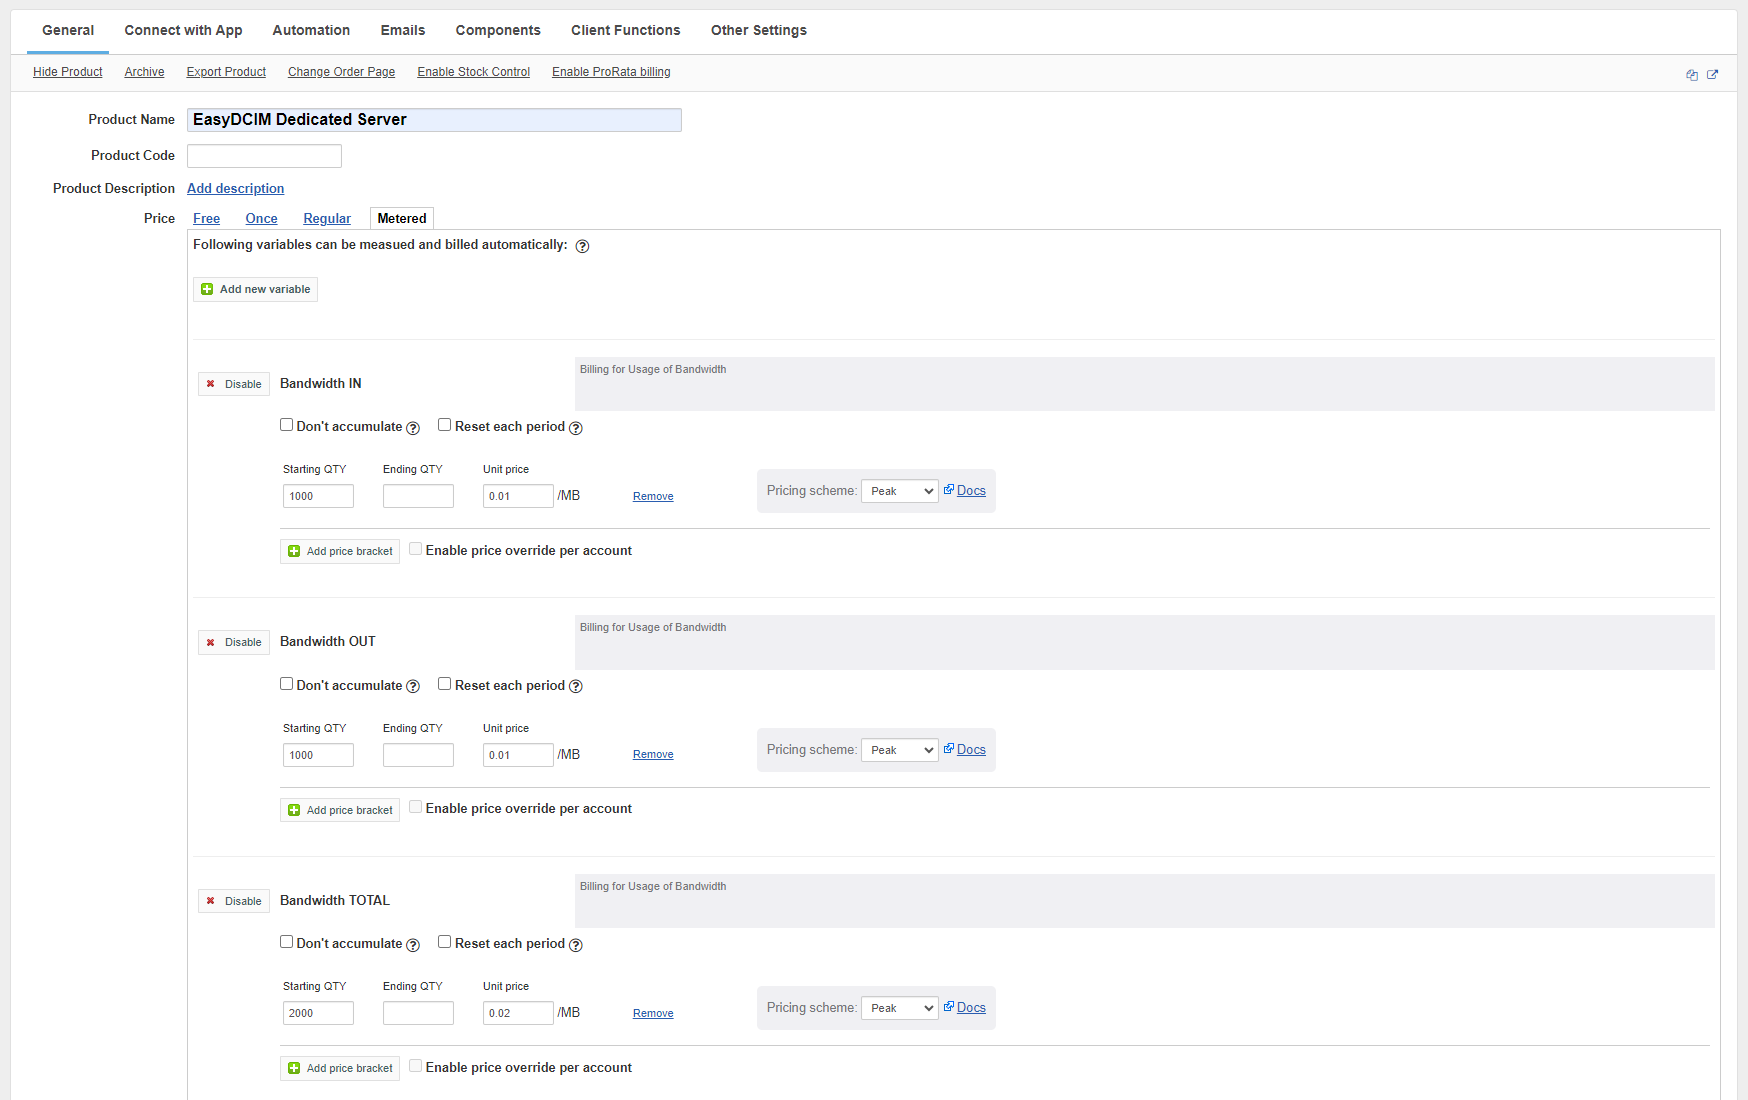Viewport: 1748px width, 1100px height.
Task: Enable price override per account for Bandwidth TOTAL
Action: (x=416, y=1066)
